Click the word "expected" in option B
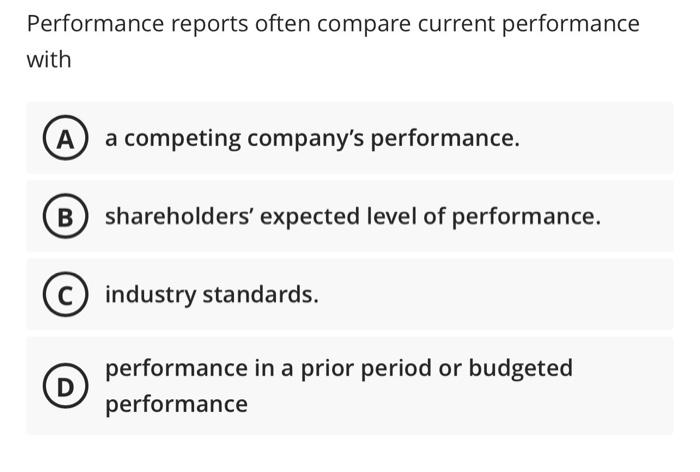The image size is (700, 472). [310, 217]
